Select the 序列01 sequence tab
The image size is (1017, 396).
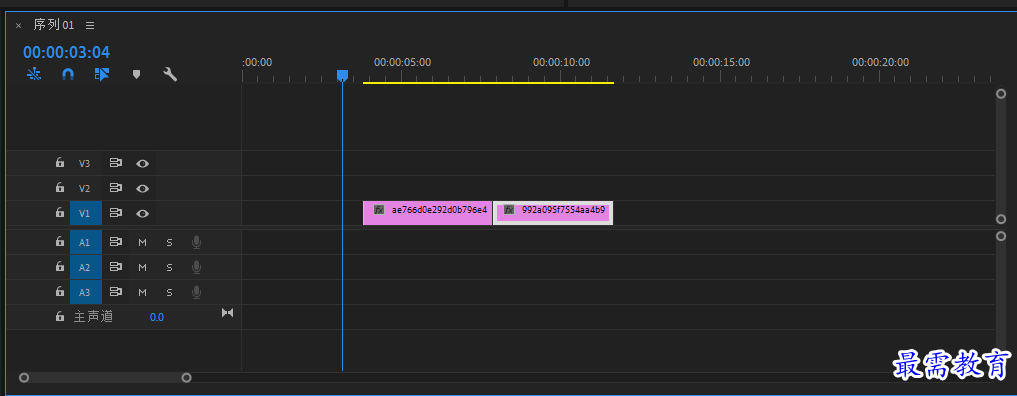point(54,25)
